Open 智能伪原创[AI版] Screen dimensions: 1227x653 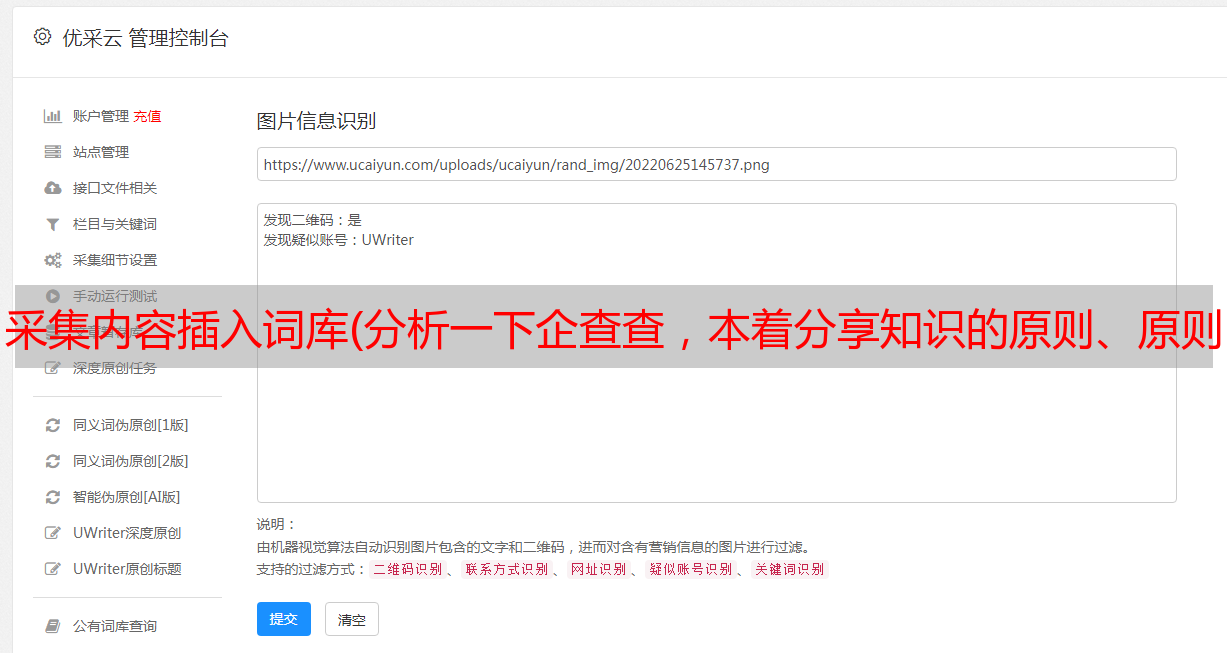coord(127,497)
